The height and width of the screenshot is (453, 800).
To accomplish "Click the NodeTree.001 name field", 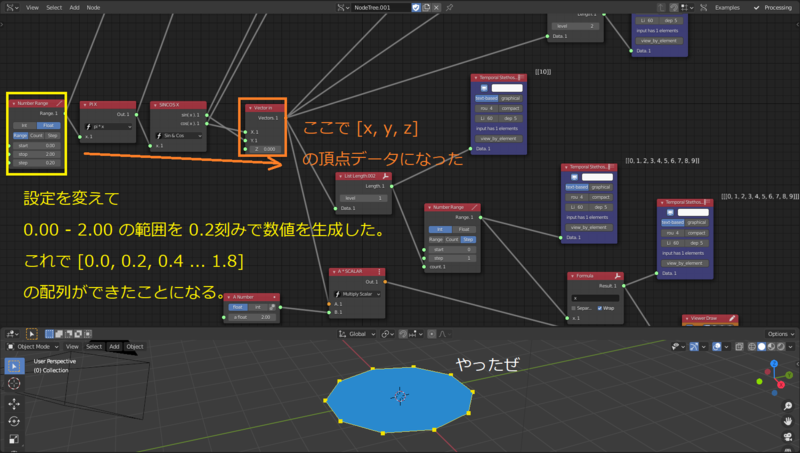I will click(381, 8).
